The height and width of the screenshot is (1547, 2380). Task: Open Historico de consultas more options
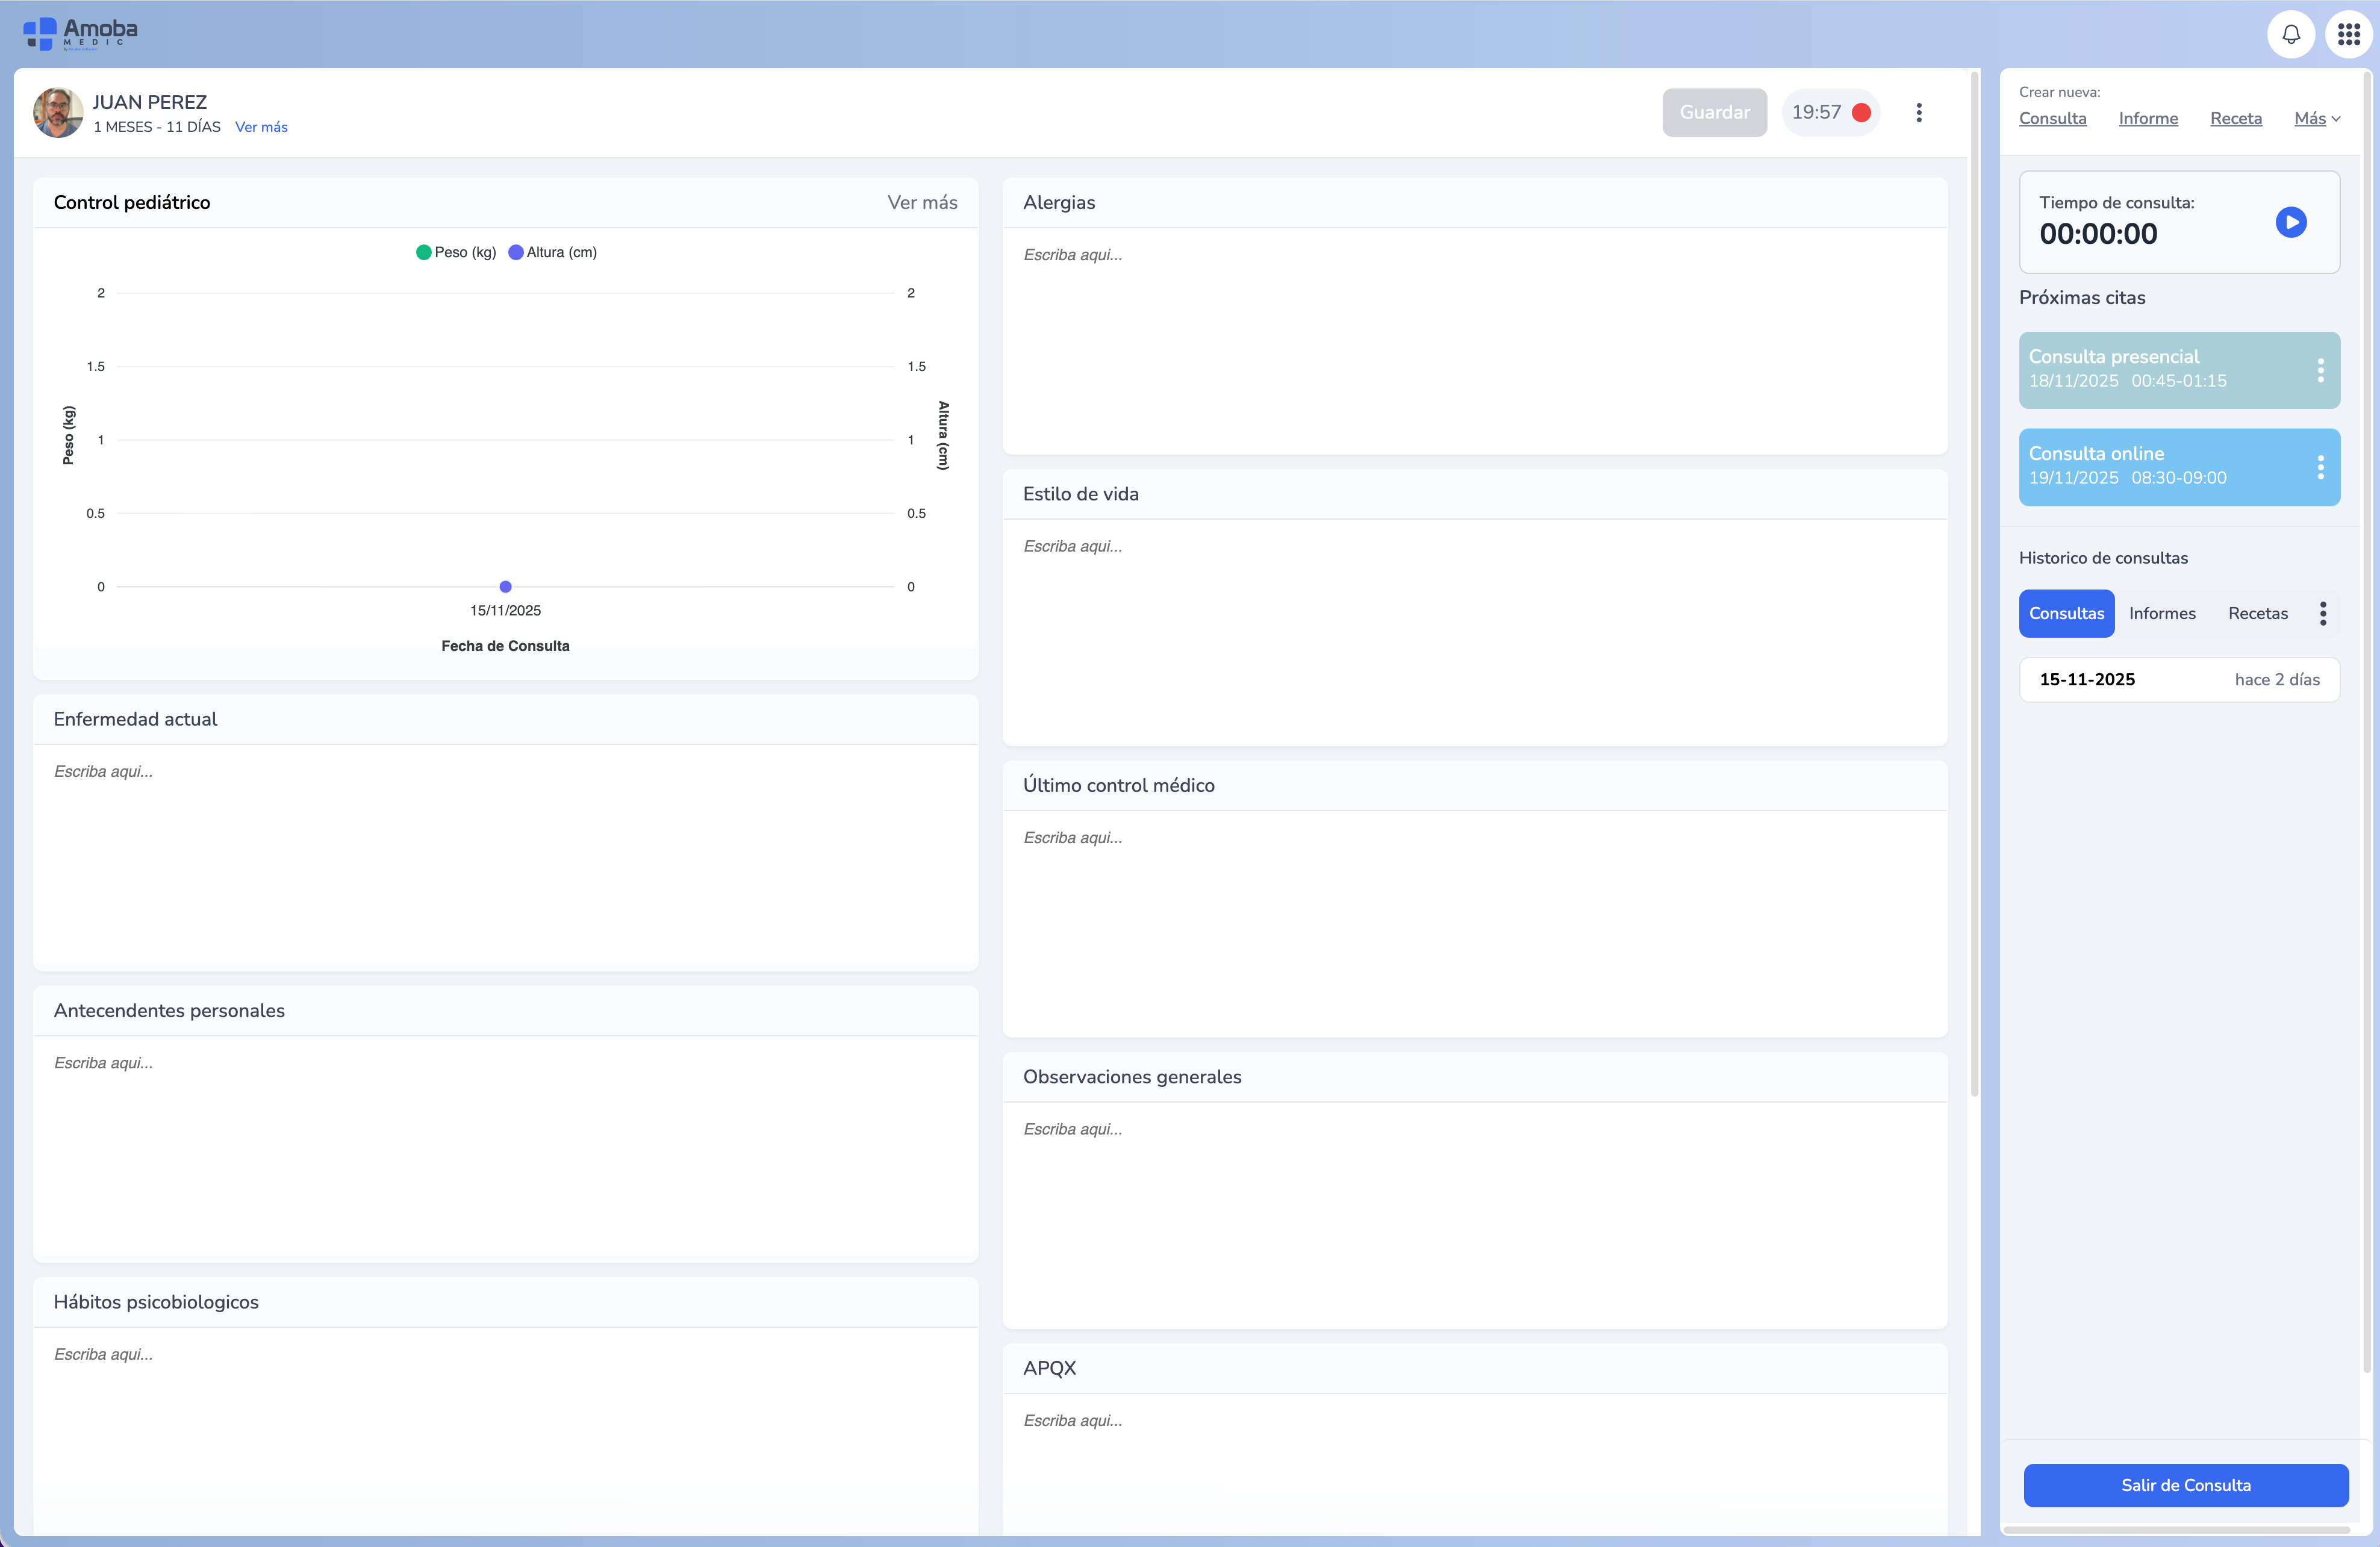(2322, 613)
